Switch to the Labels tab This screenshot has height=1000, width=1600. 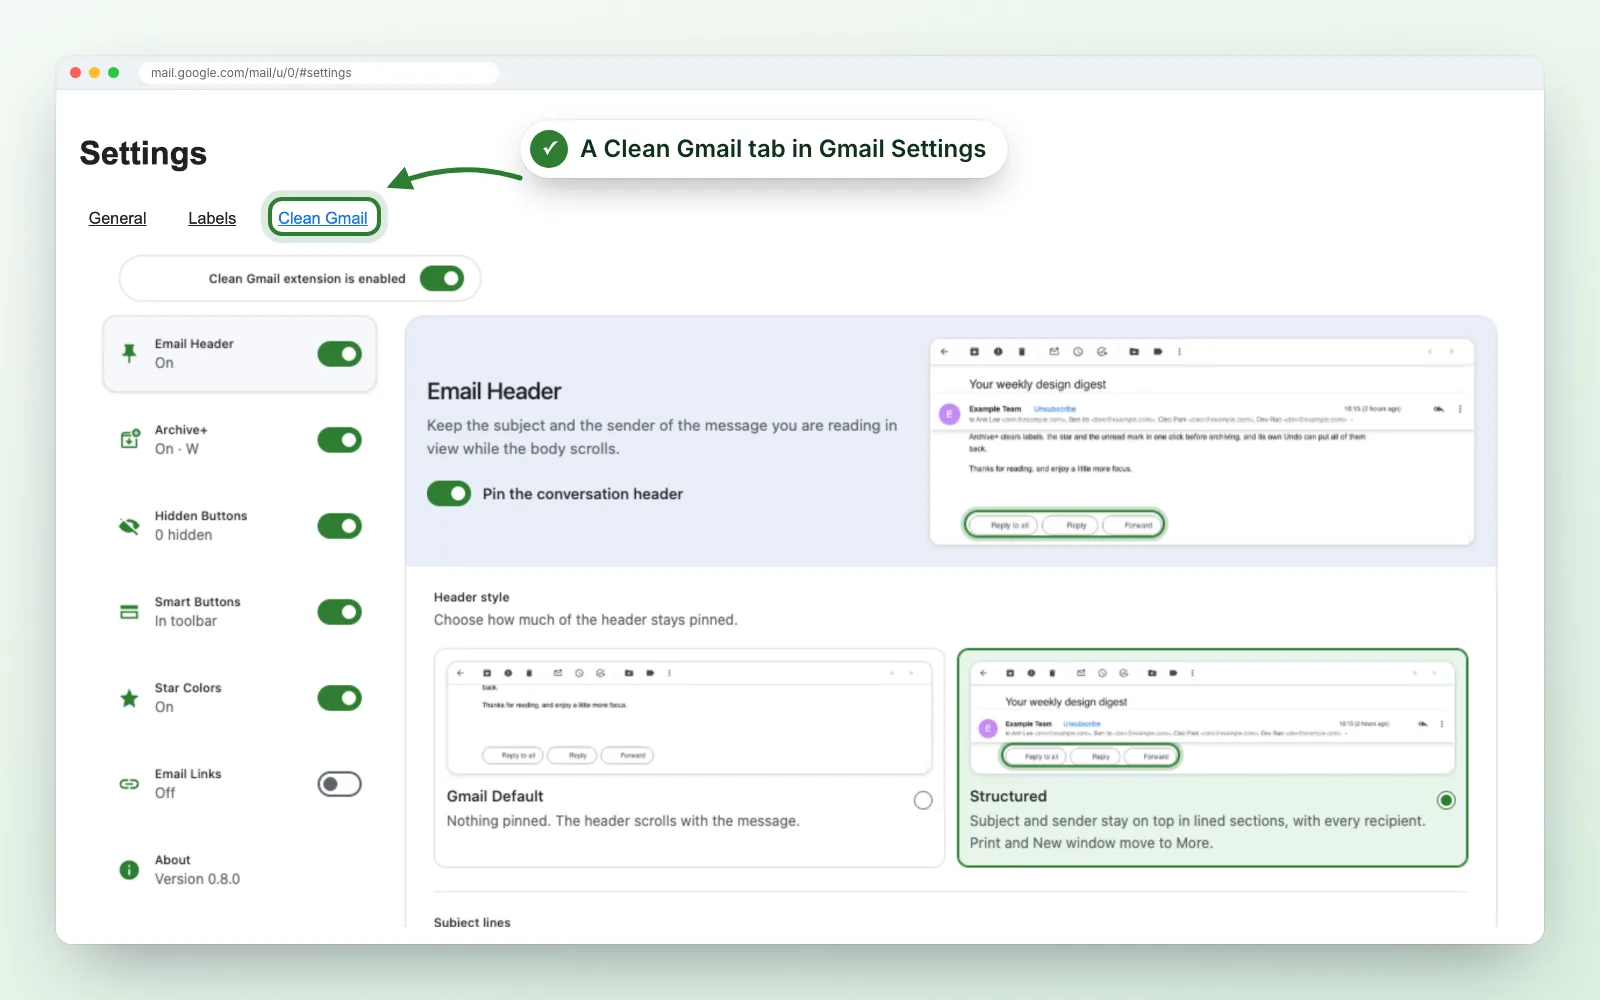(x=212, y=218)
